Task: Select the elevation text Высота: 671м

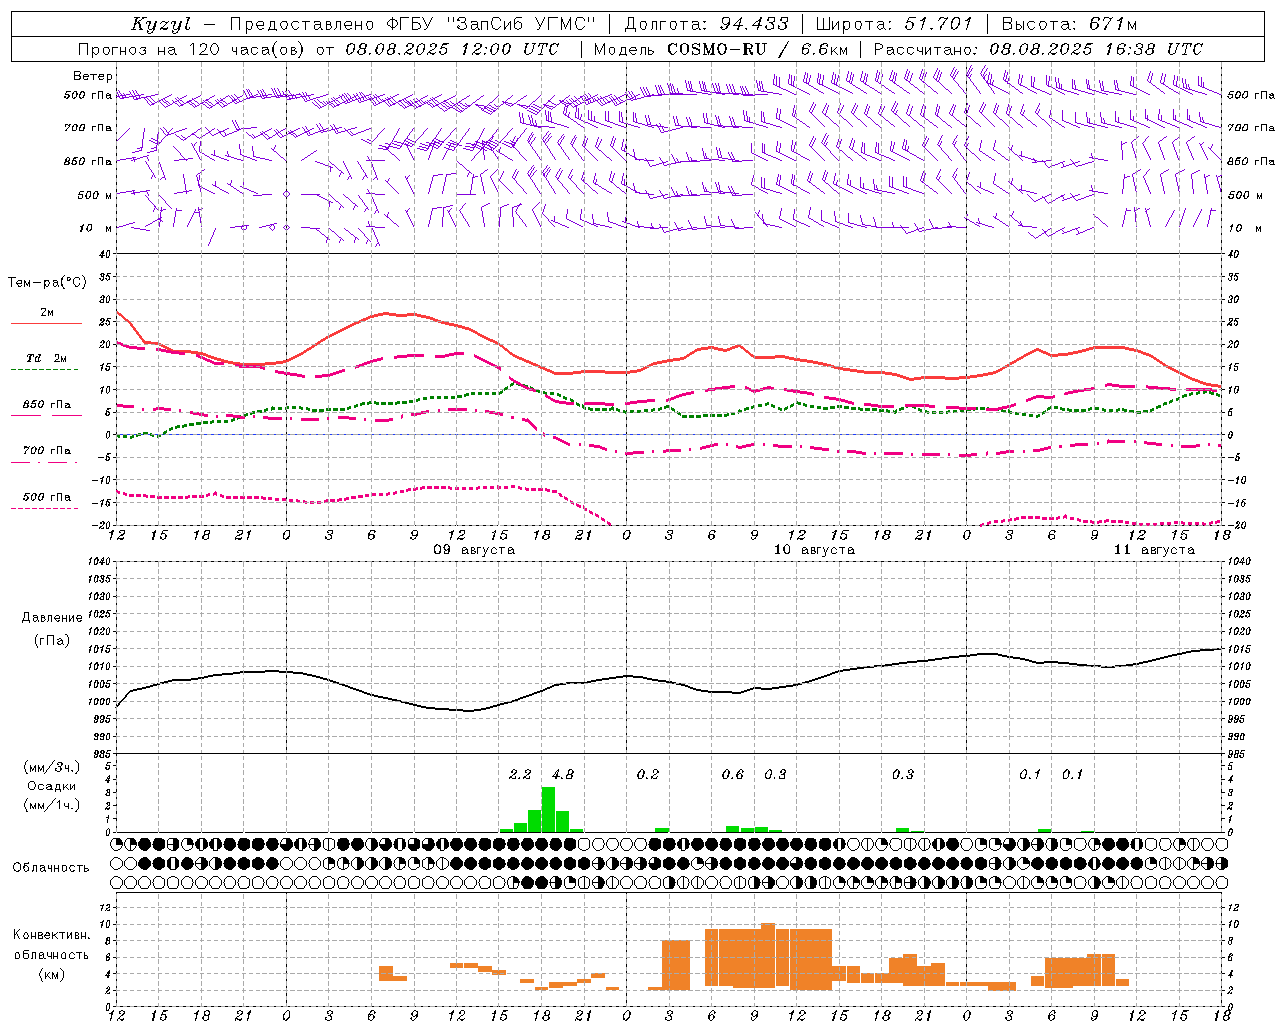Action: [x=1069, y=24]
